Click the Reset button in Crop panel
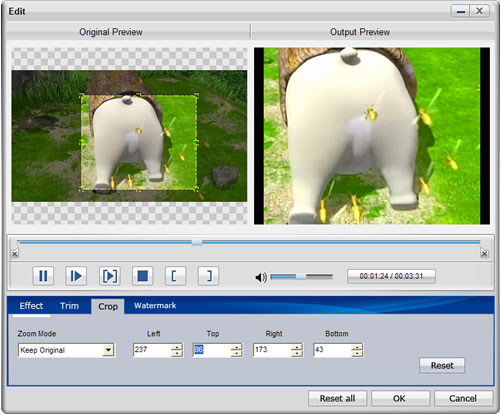Screen dimensions: 500x414 coord(442,366)
